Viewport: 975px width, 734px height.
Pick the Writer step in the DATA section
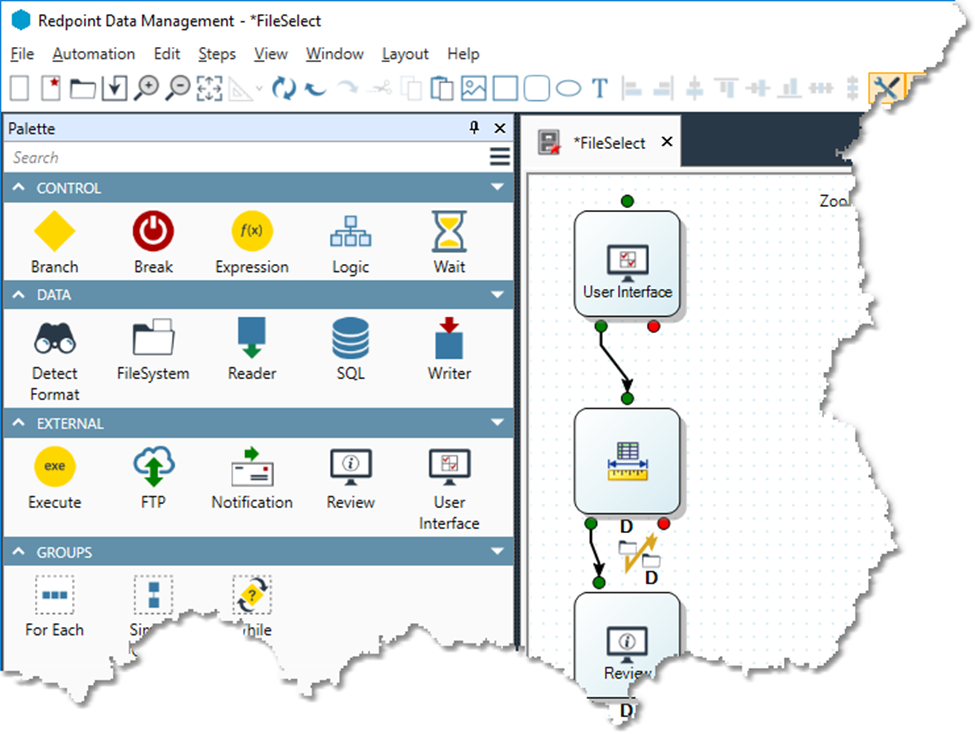tap(449, 339)
